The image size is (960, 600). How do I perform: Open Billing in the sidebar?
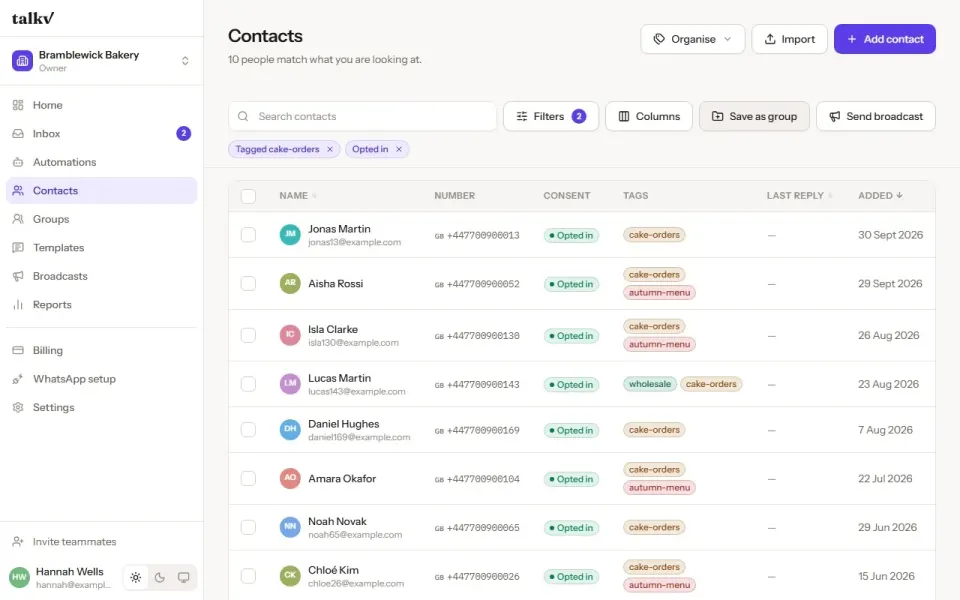[102, 350]
